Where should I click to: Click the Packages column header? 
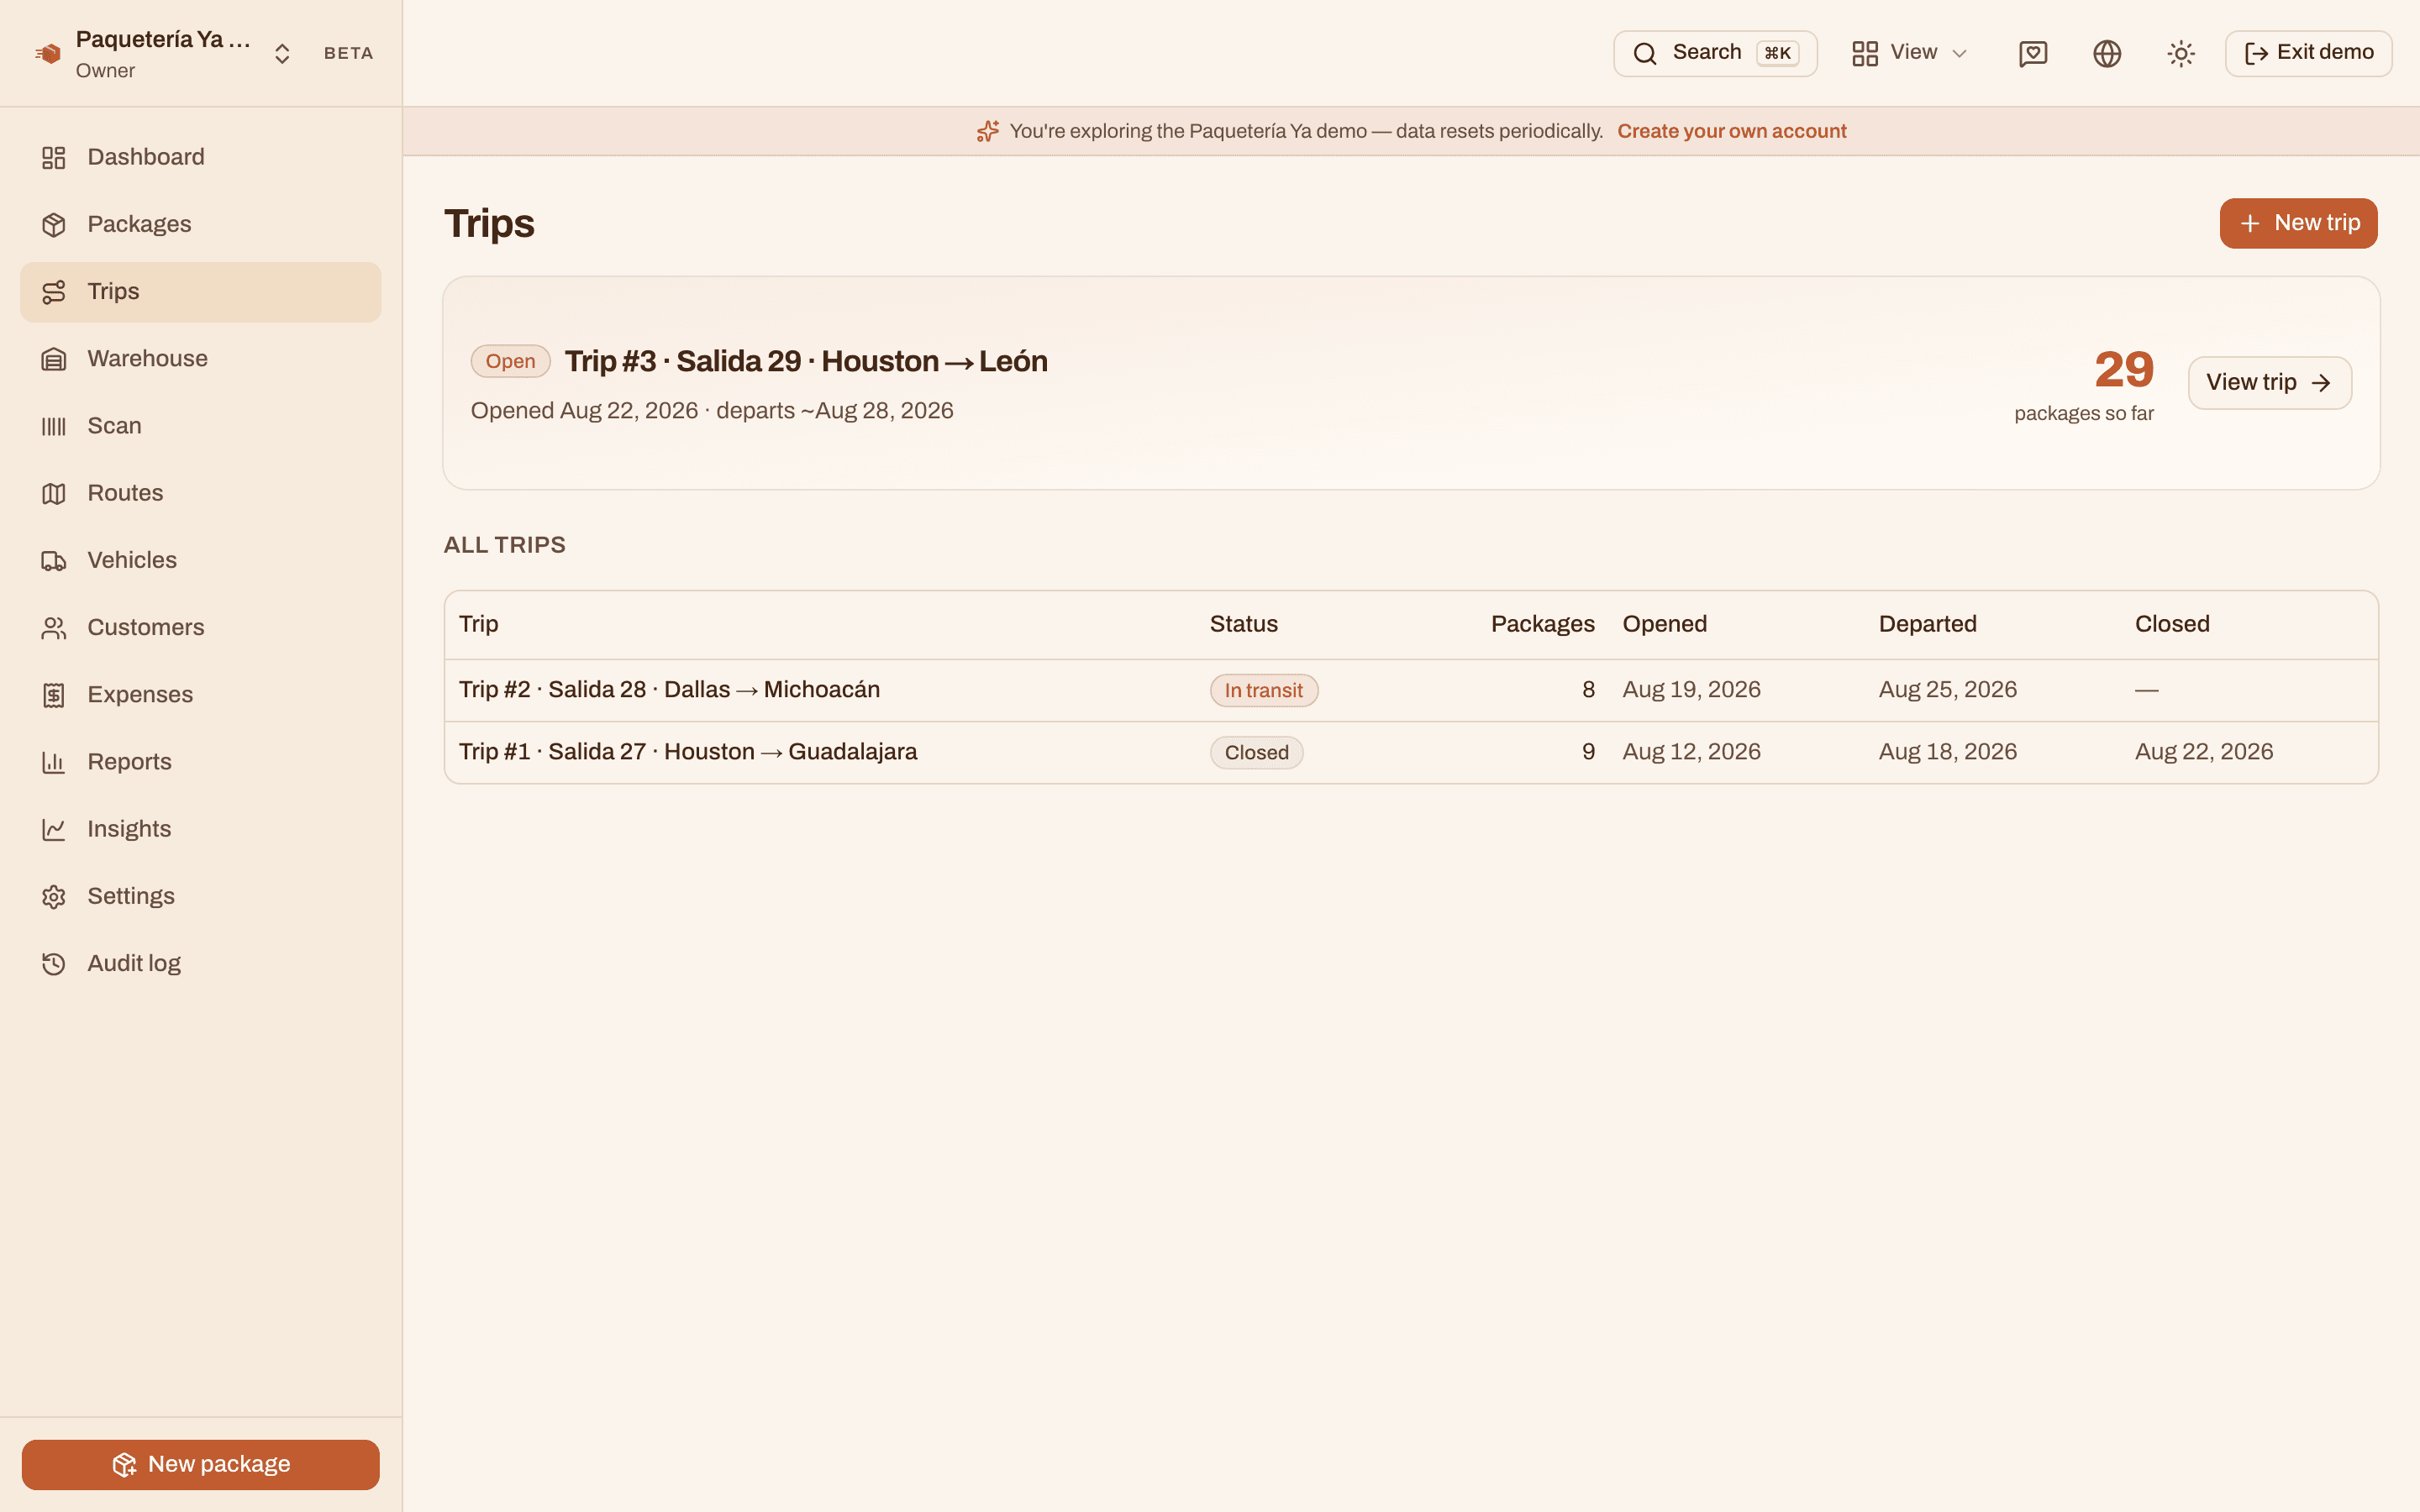(1542, 624)
